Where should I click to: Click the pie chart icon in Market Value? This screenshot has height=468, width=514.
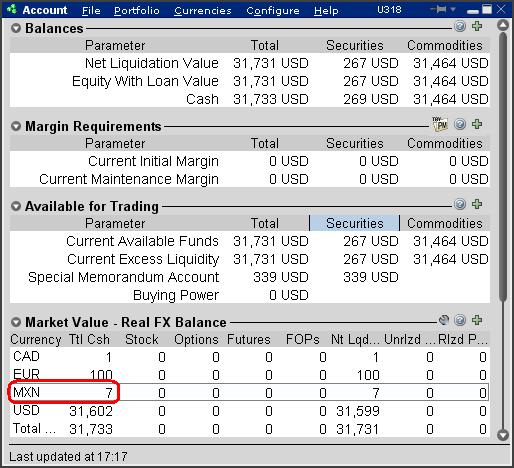tap(444, 320)
